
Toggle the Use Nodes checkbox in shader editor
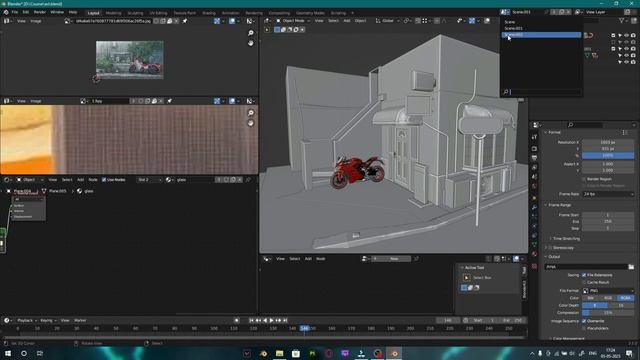[x=104, y=180]
